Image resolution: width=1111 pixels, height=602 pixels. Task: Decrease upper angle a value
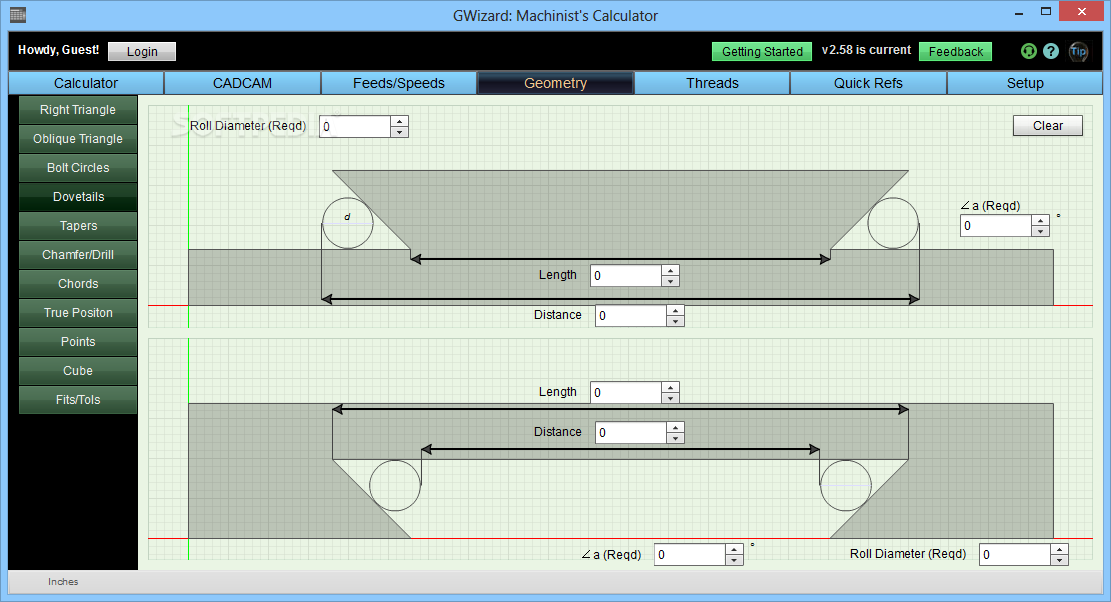pyautogui.click(x=1040, y=232)
